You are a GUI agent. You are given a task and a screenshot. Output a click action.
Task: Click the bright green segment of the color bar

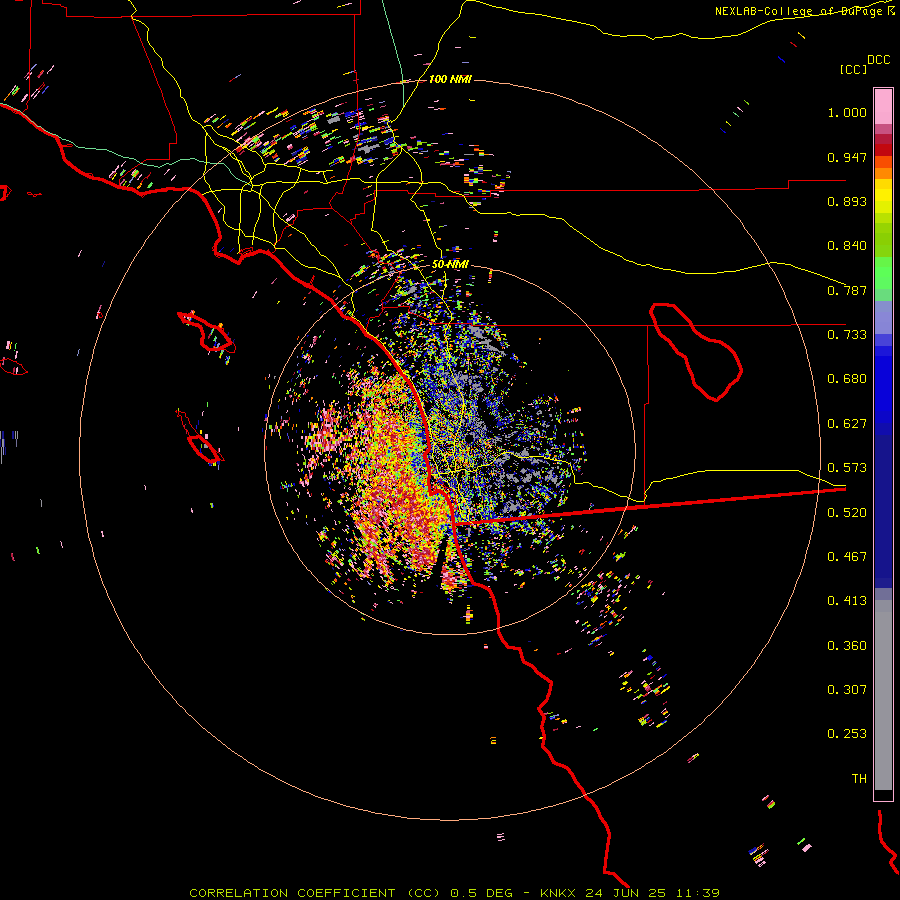pos(883,273)
